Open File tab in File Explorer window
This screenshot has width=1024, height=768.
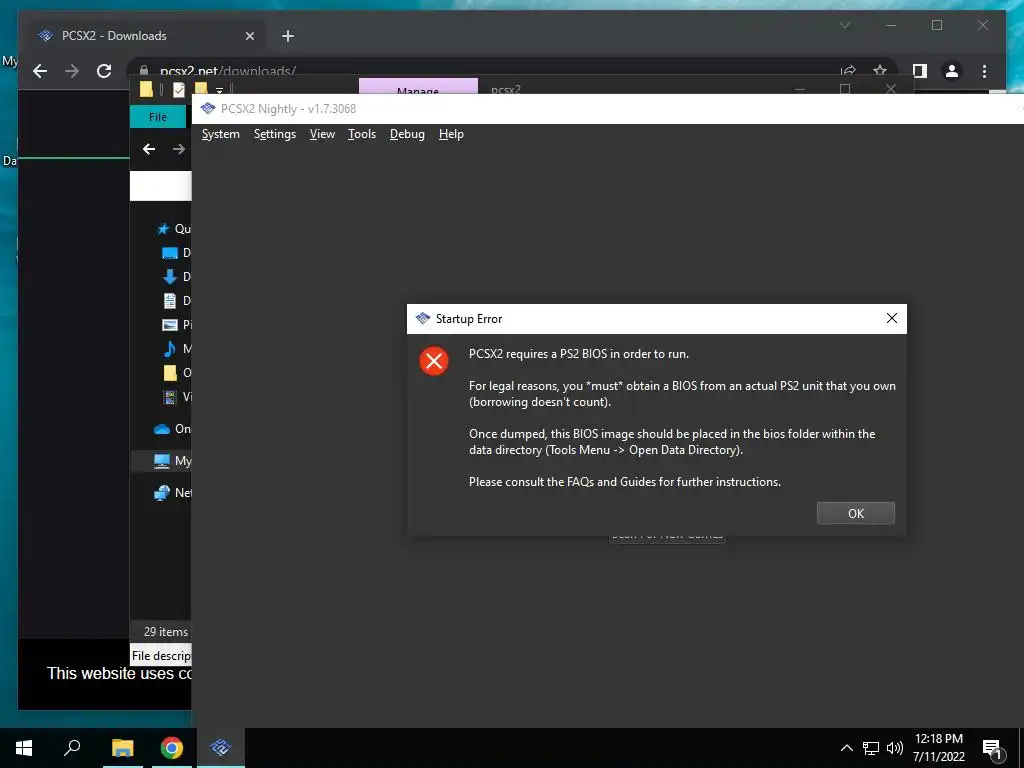coord(158,117)
